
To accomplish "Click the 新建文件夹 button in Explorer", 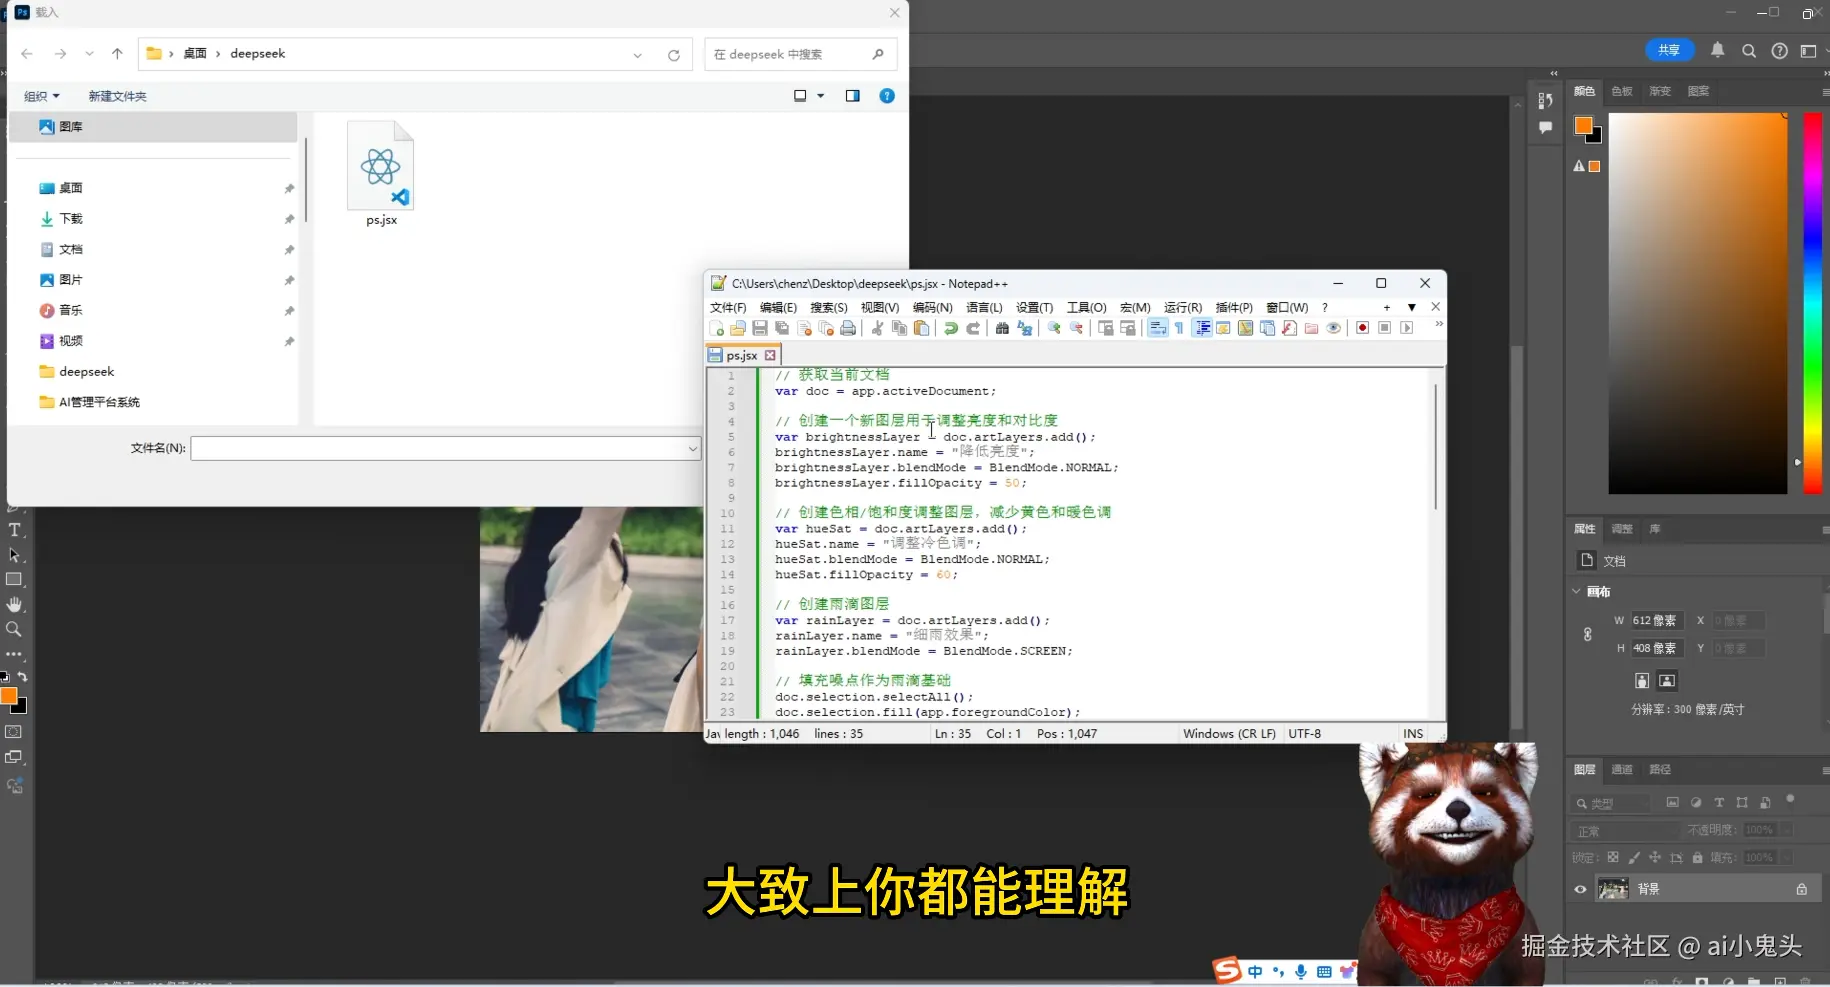I will point(117,95).
